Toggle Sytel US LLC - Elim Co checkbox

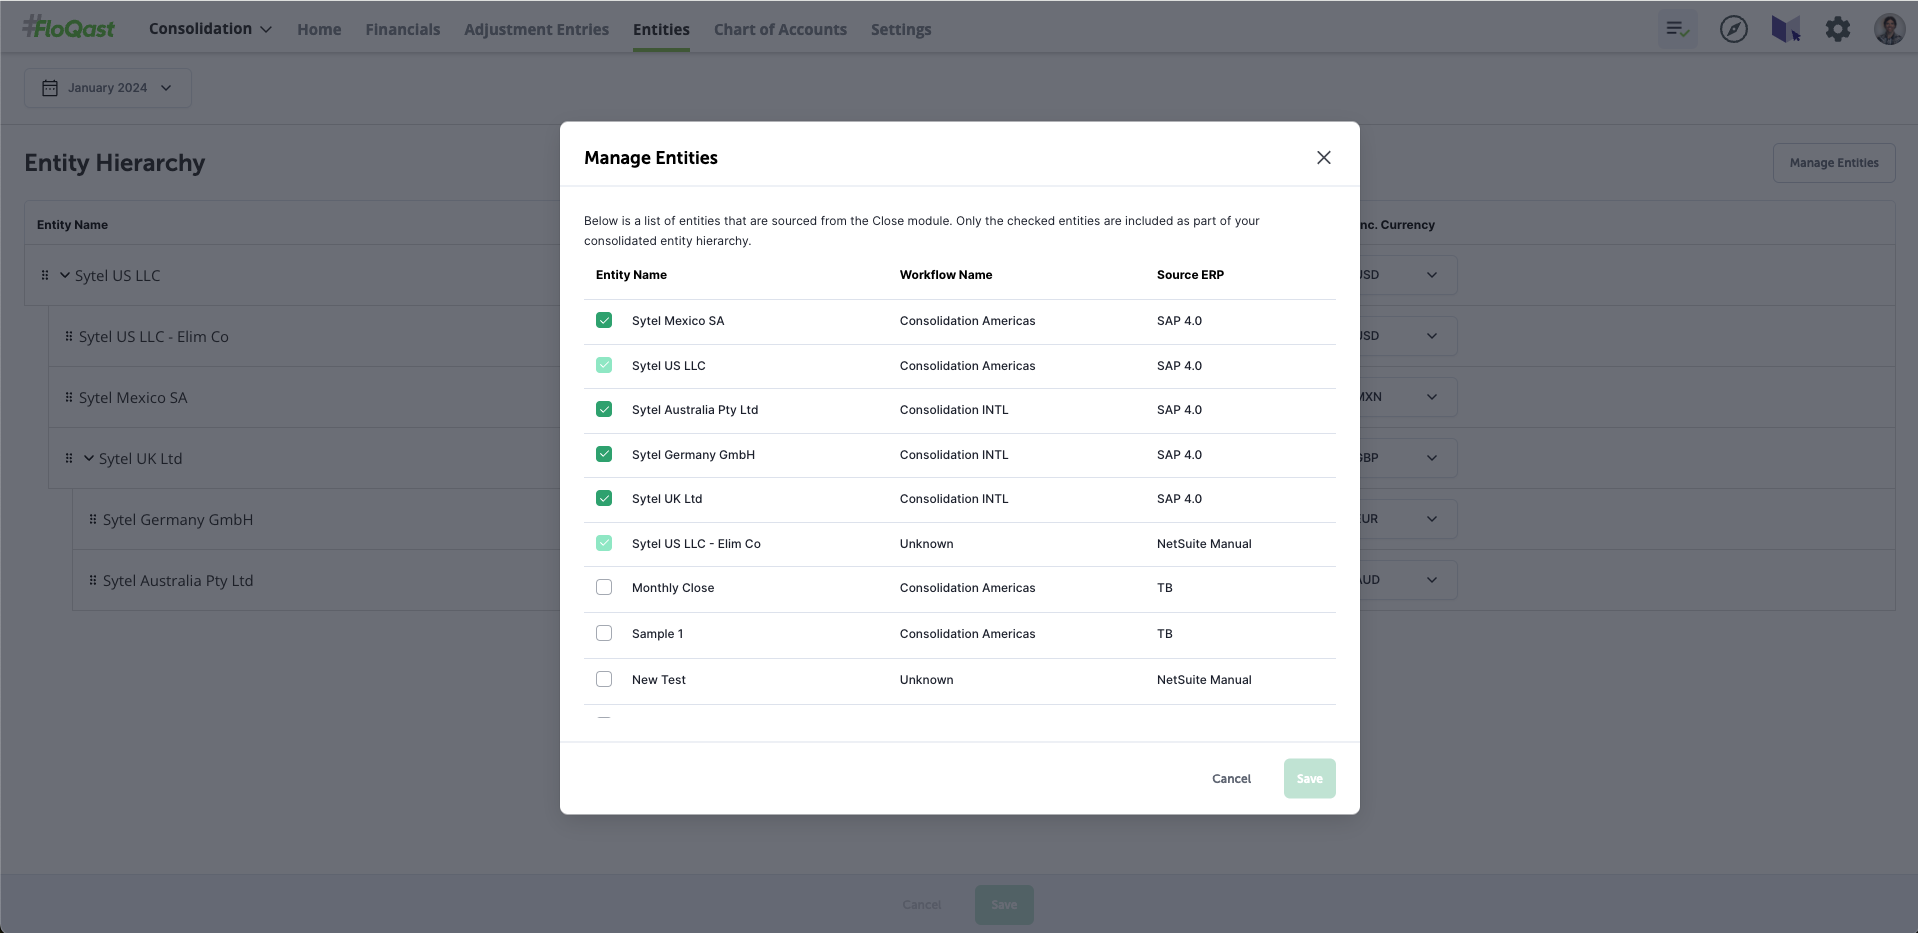(604, 543)
